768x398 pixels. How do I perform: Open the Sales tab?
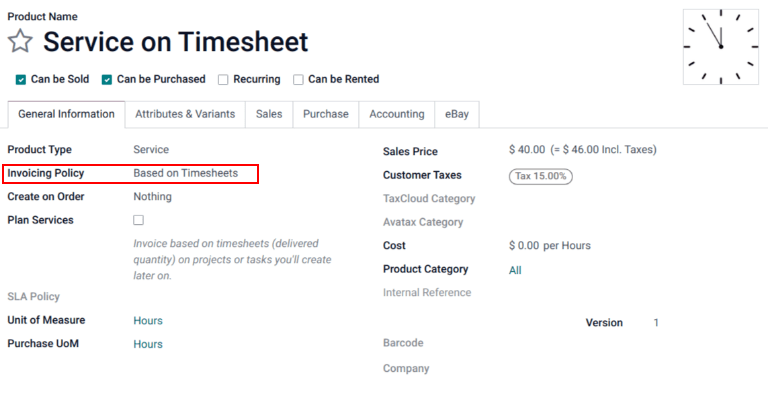tap(269, 114)
